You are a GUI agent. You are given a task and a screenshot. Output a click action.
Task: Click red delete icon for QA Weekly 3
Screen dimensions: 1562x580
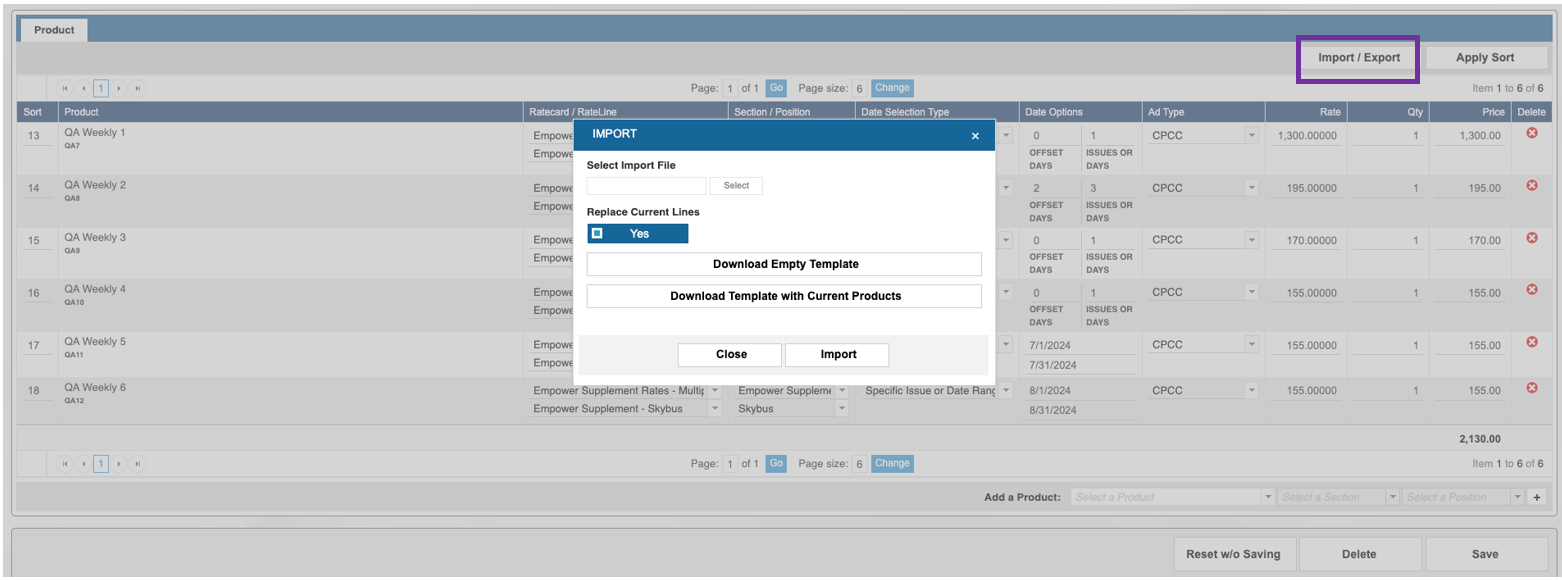coord(1531,238)
